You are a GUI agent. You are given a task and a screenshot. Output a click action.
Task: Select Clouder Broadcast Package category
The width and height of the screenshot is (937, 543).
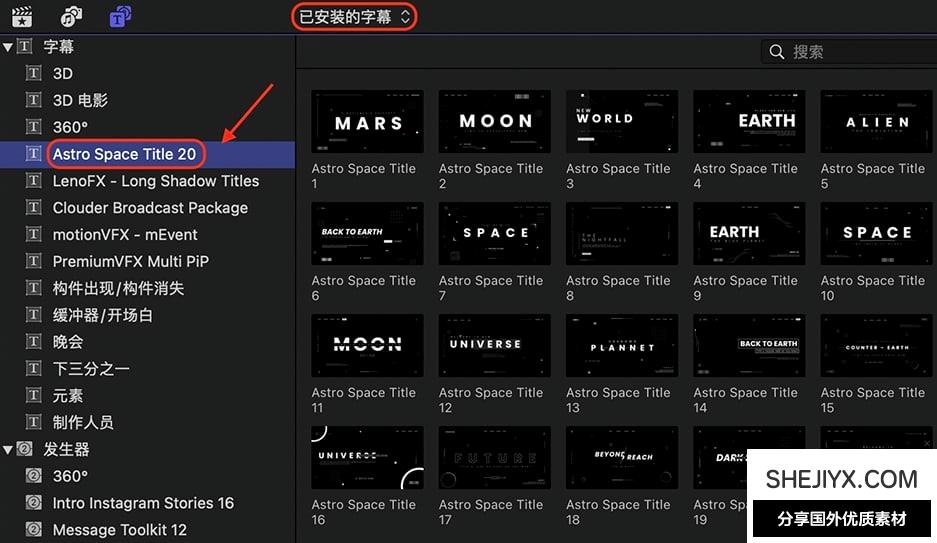pyautogui.click(x=150, y=208)
